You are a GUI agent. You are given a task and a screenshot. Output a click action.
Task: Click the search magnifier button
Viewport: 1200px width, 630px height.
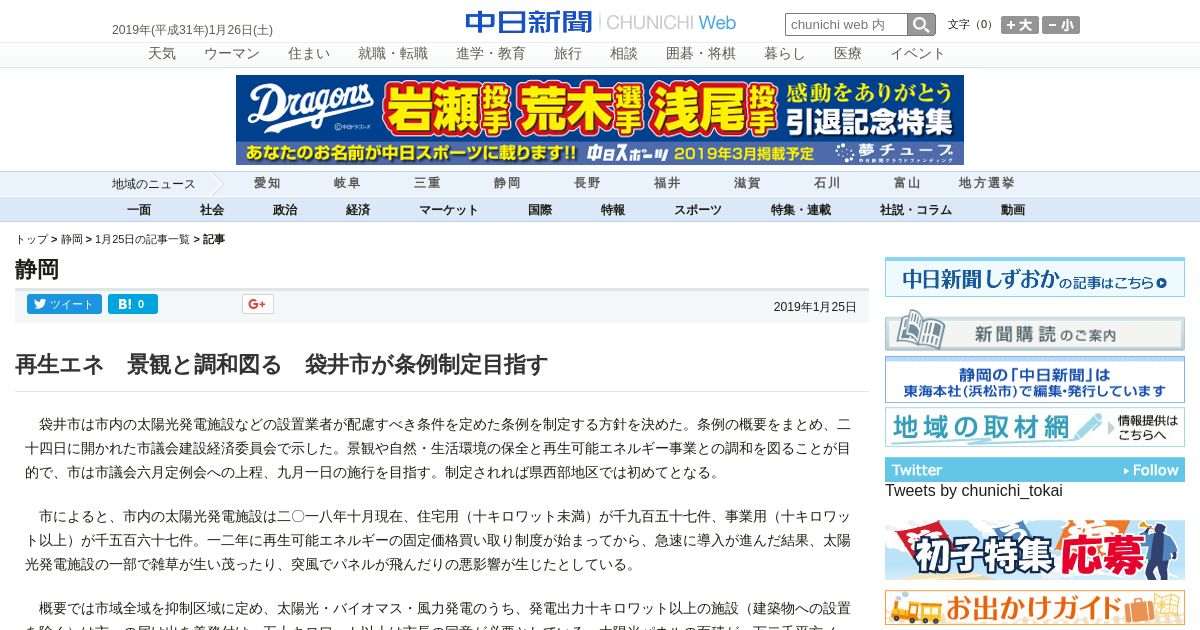[921, 25]
